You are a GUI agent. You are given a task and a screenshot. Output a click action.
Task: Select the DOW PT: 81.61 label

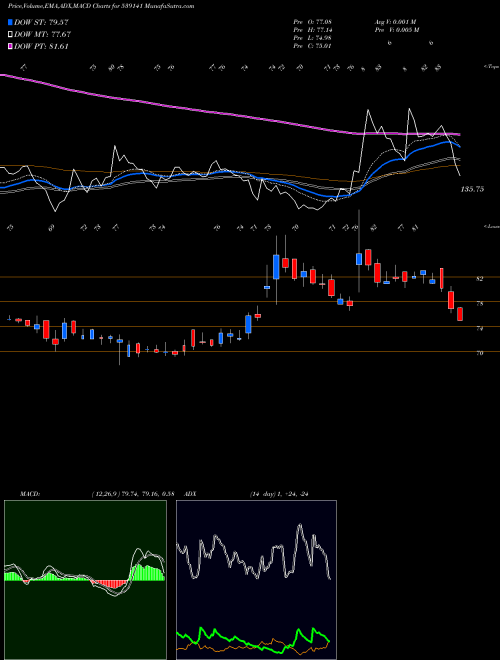coord(41,46)
